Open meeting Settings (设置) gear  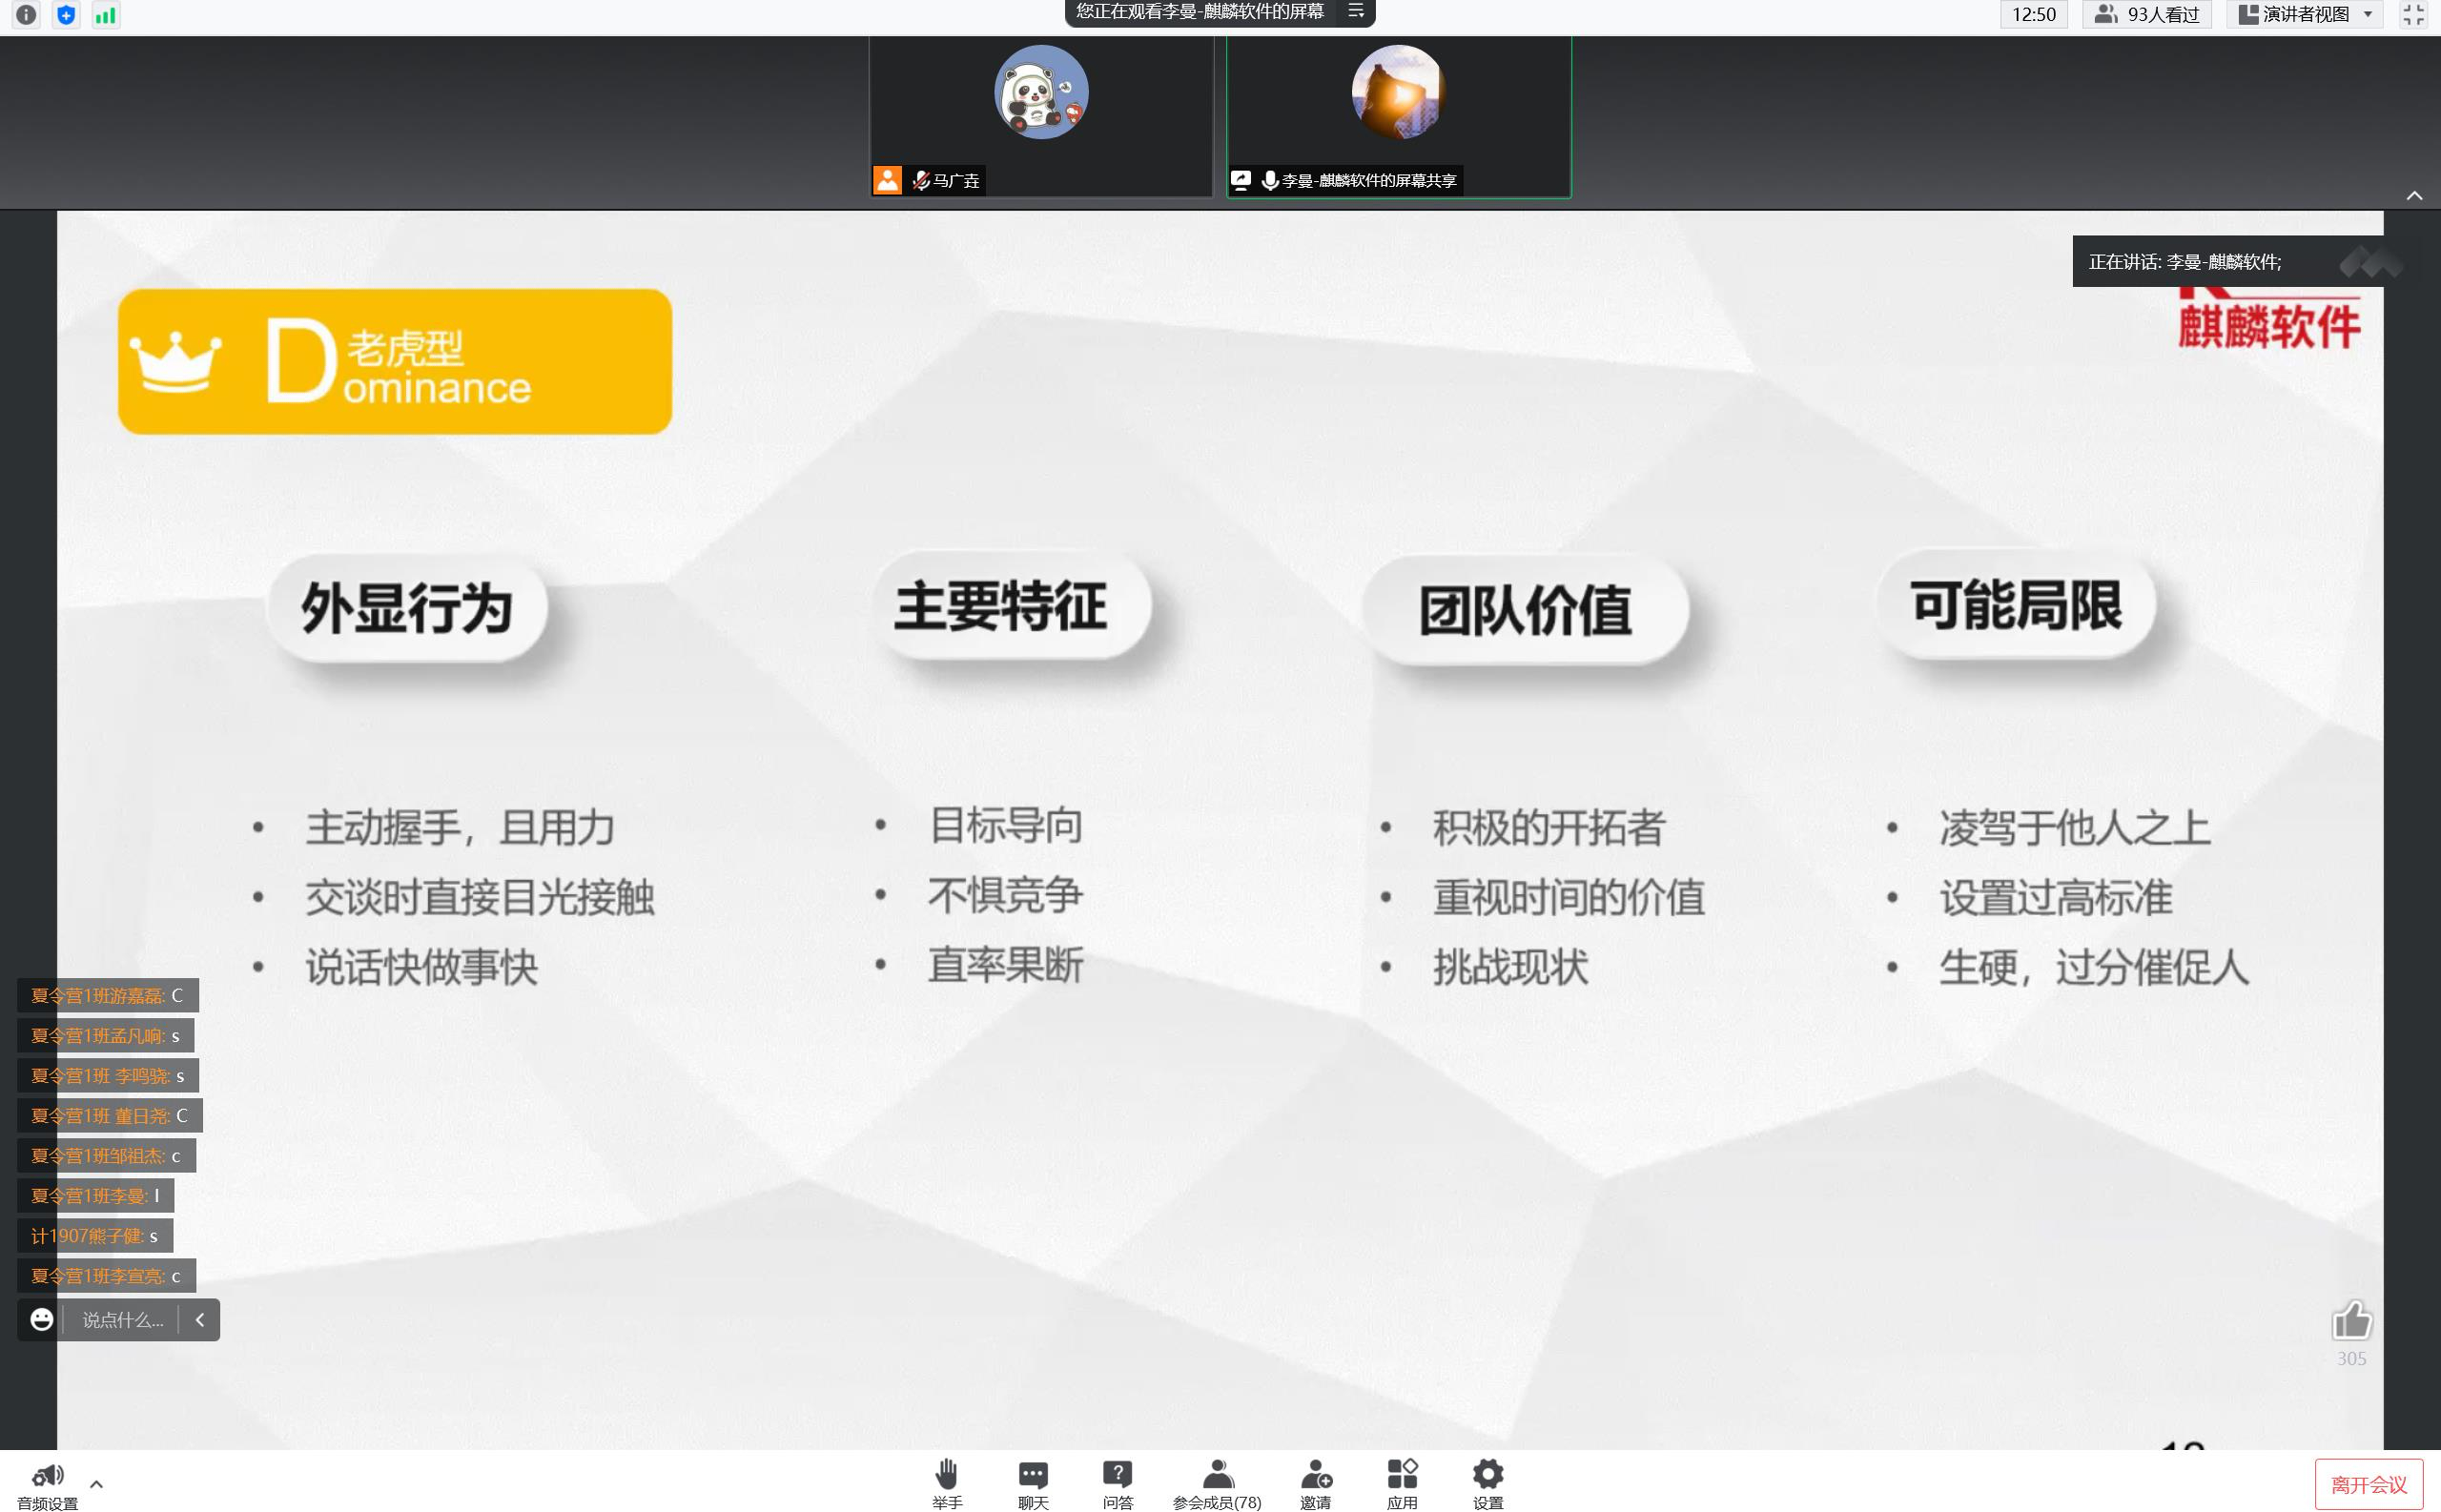pos(1488,1475)
